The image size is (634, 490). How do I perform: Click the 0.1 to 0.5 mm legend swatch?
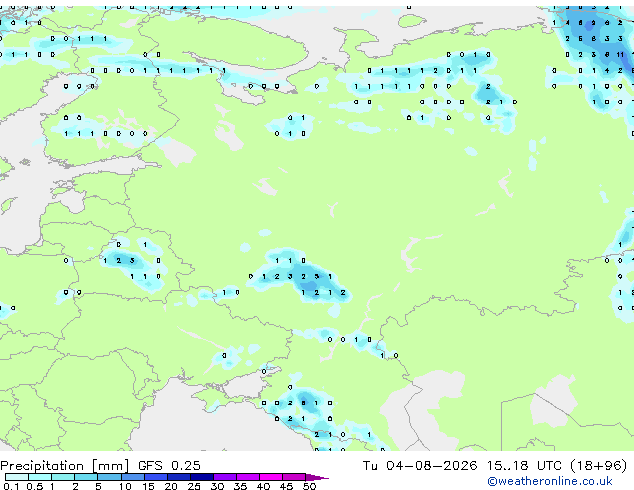(17, 477)
